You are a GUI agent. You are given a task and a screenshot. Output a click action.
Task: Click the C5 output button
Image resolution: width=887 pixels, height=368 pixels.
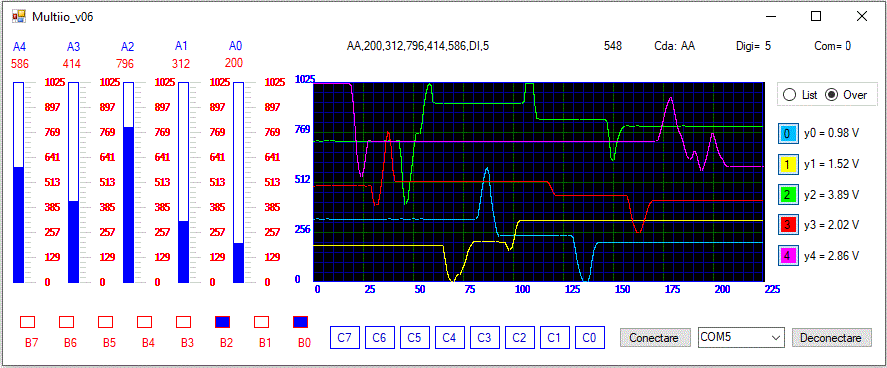[x=415, y=337]
